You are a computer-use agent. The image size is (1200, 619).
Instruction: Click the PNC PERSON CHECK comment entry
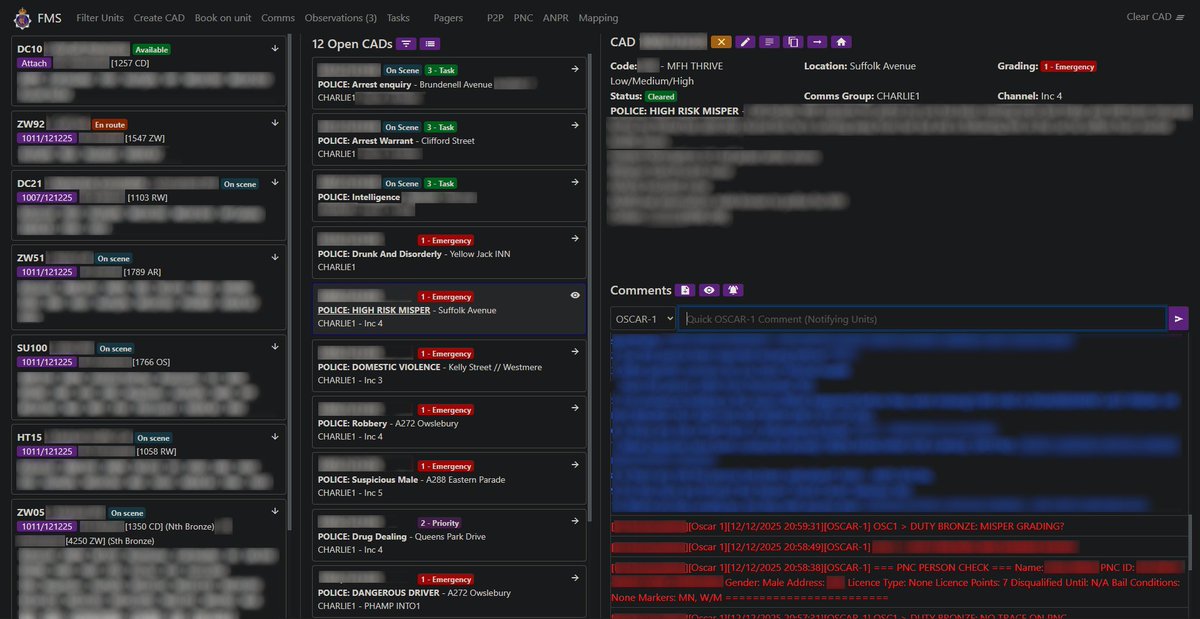pos(900,582)
